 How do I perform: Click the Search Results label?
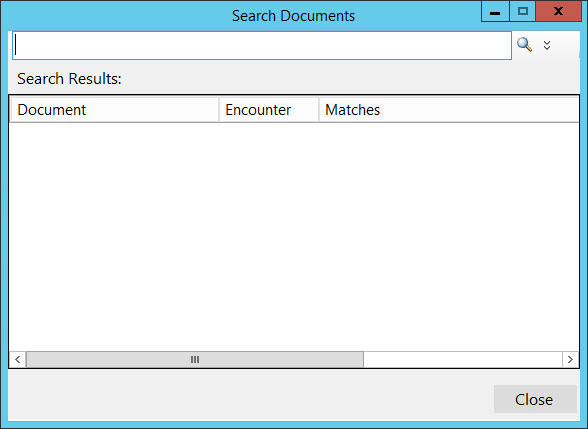(x=69, y=79)
